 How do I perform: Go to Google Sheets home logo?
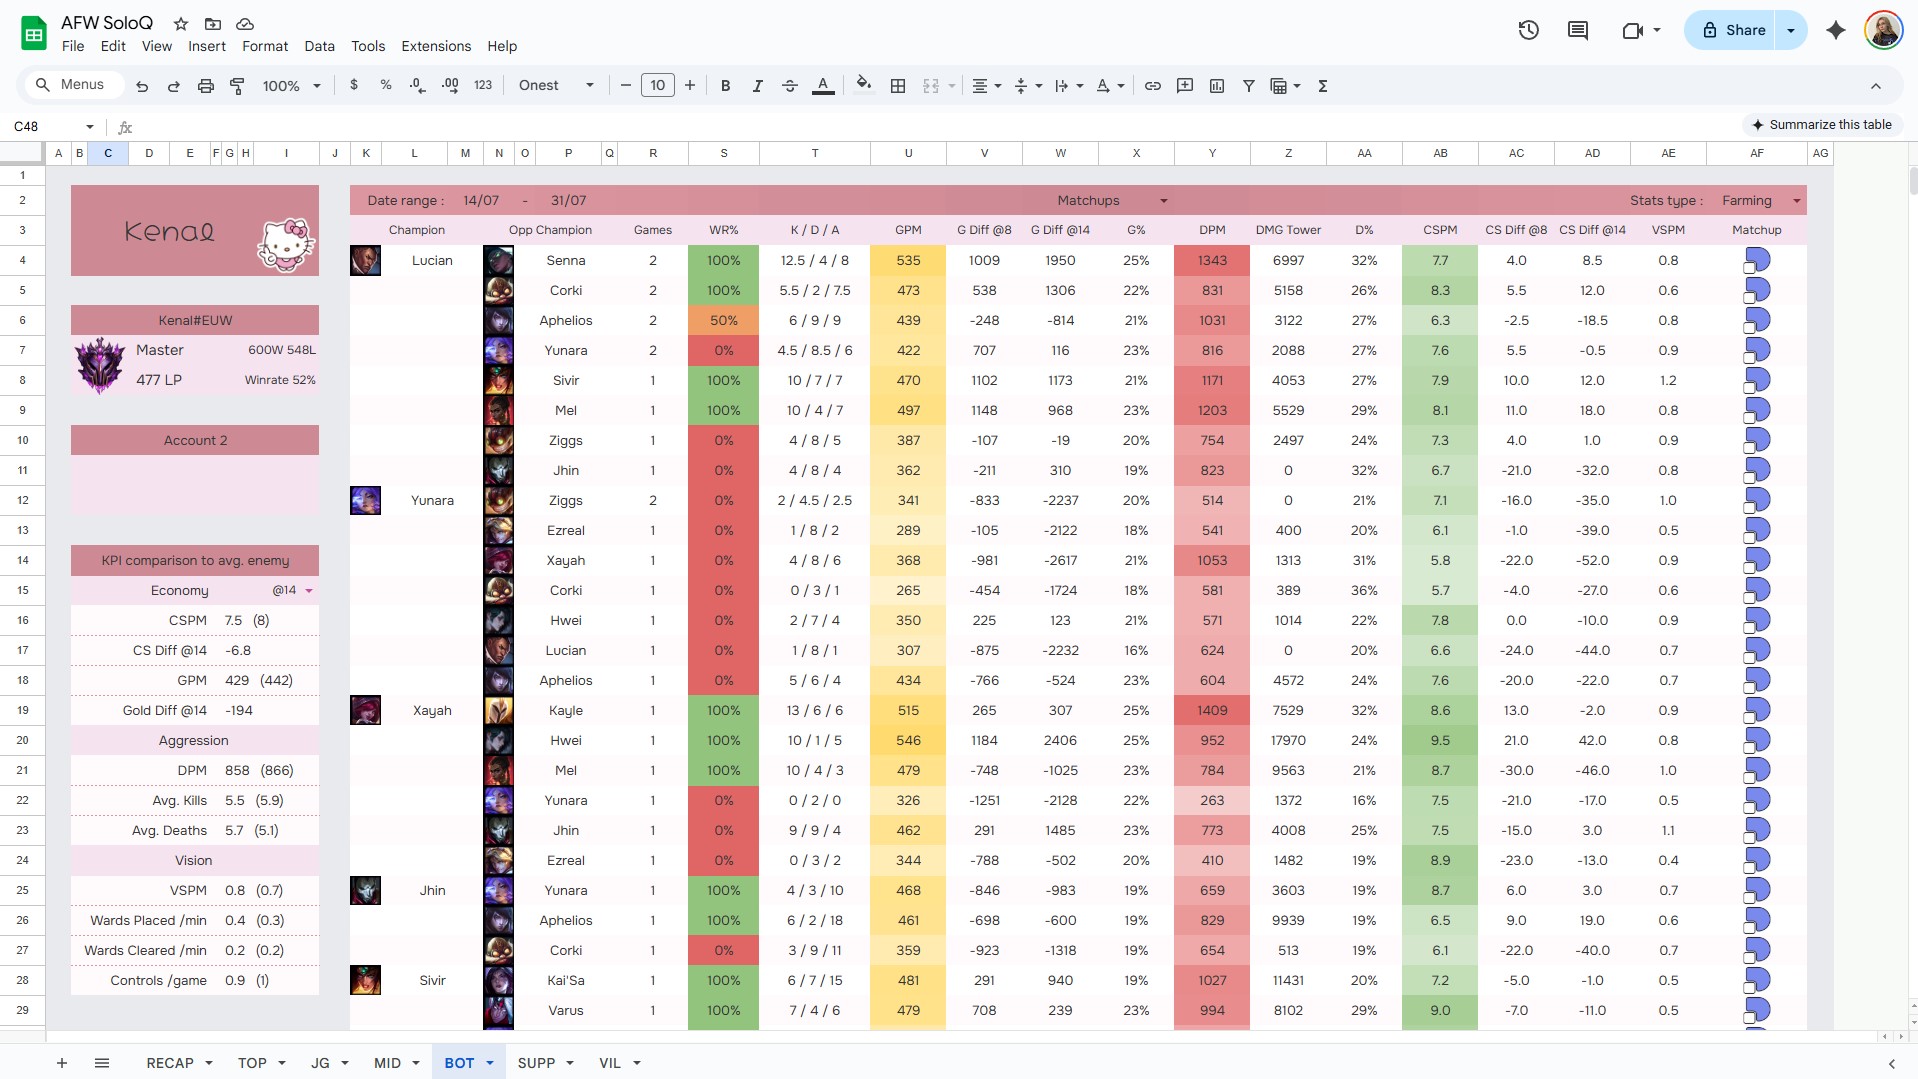tap(34, 33)
